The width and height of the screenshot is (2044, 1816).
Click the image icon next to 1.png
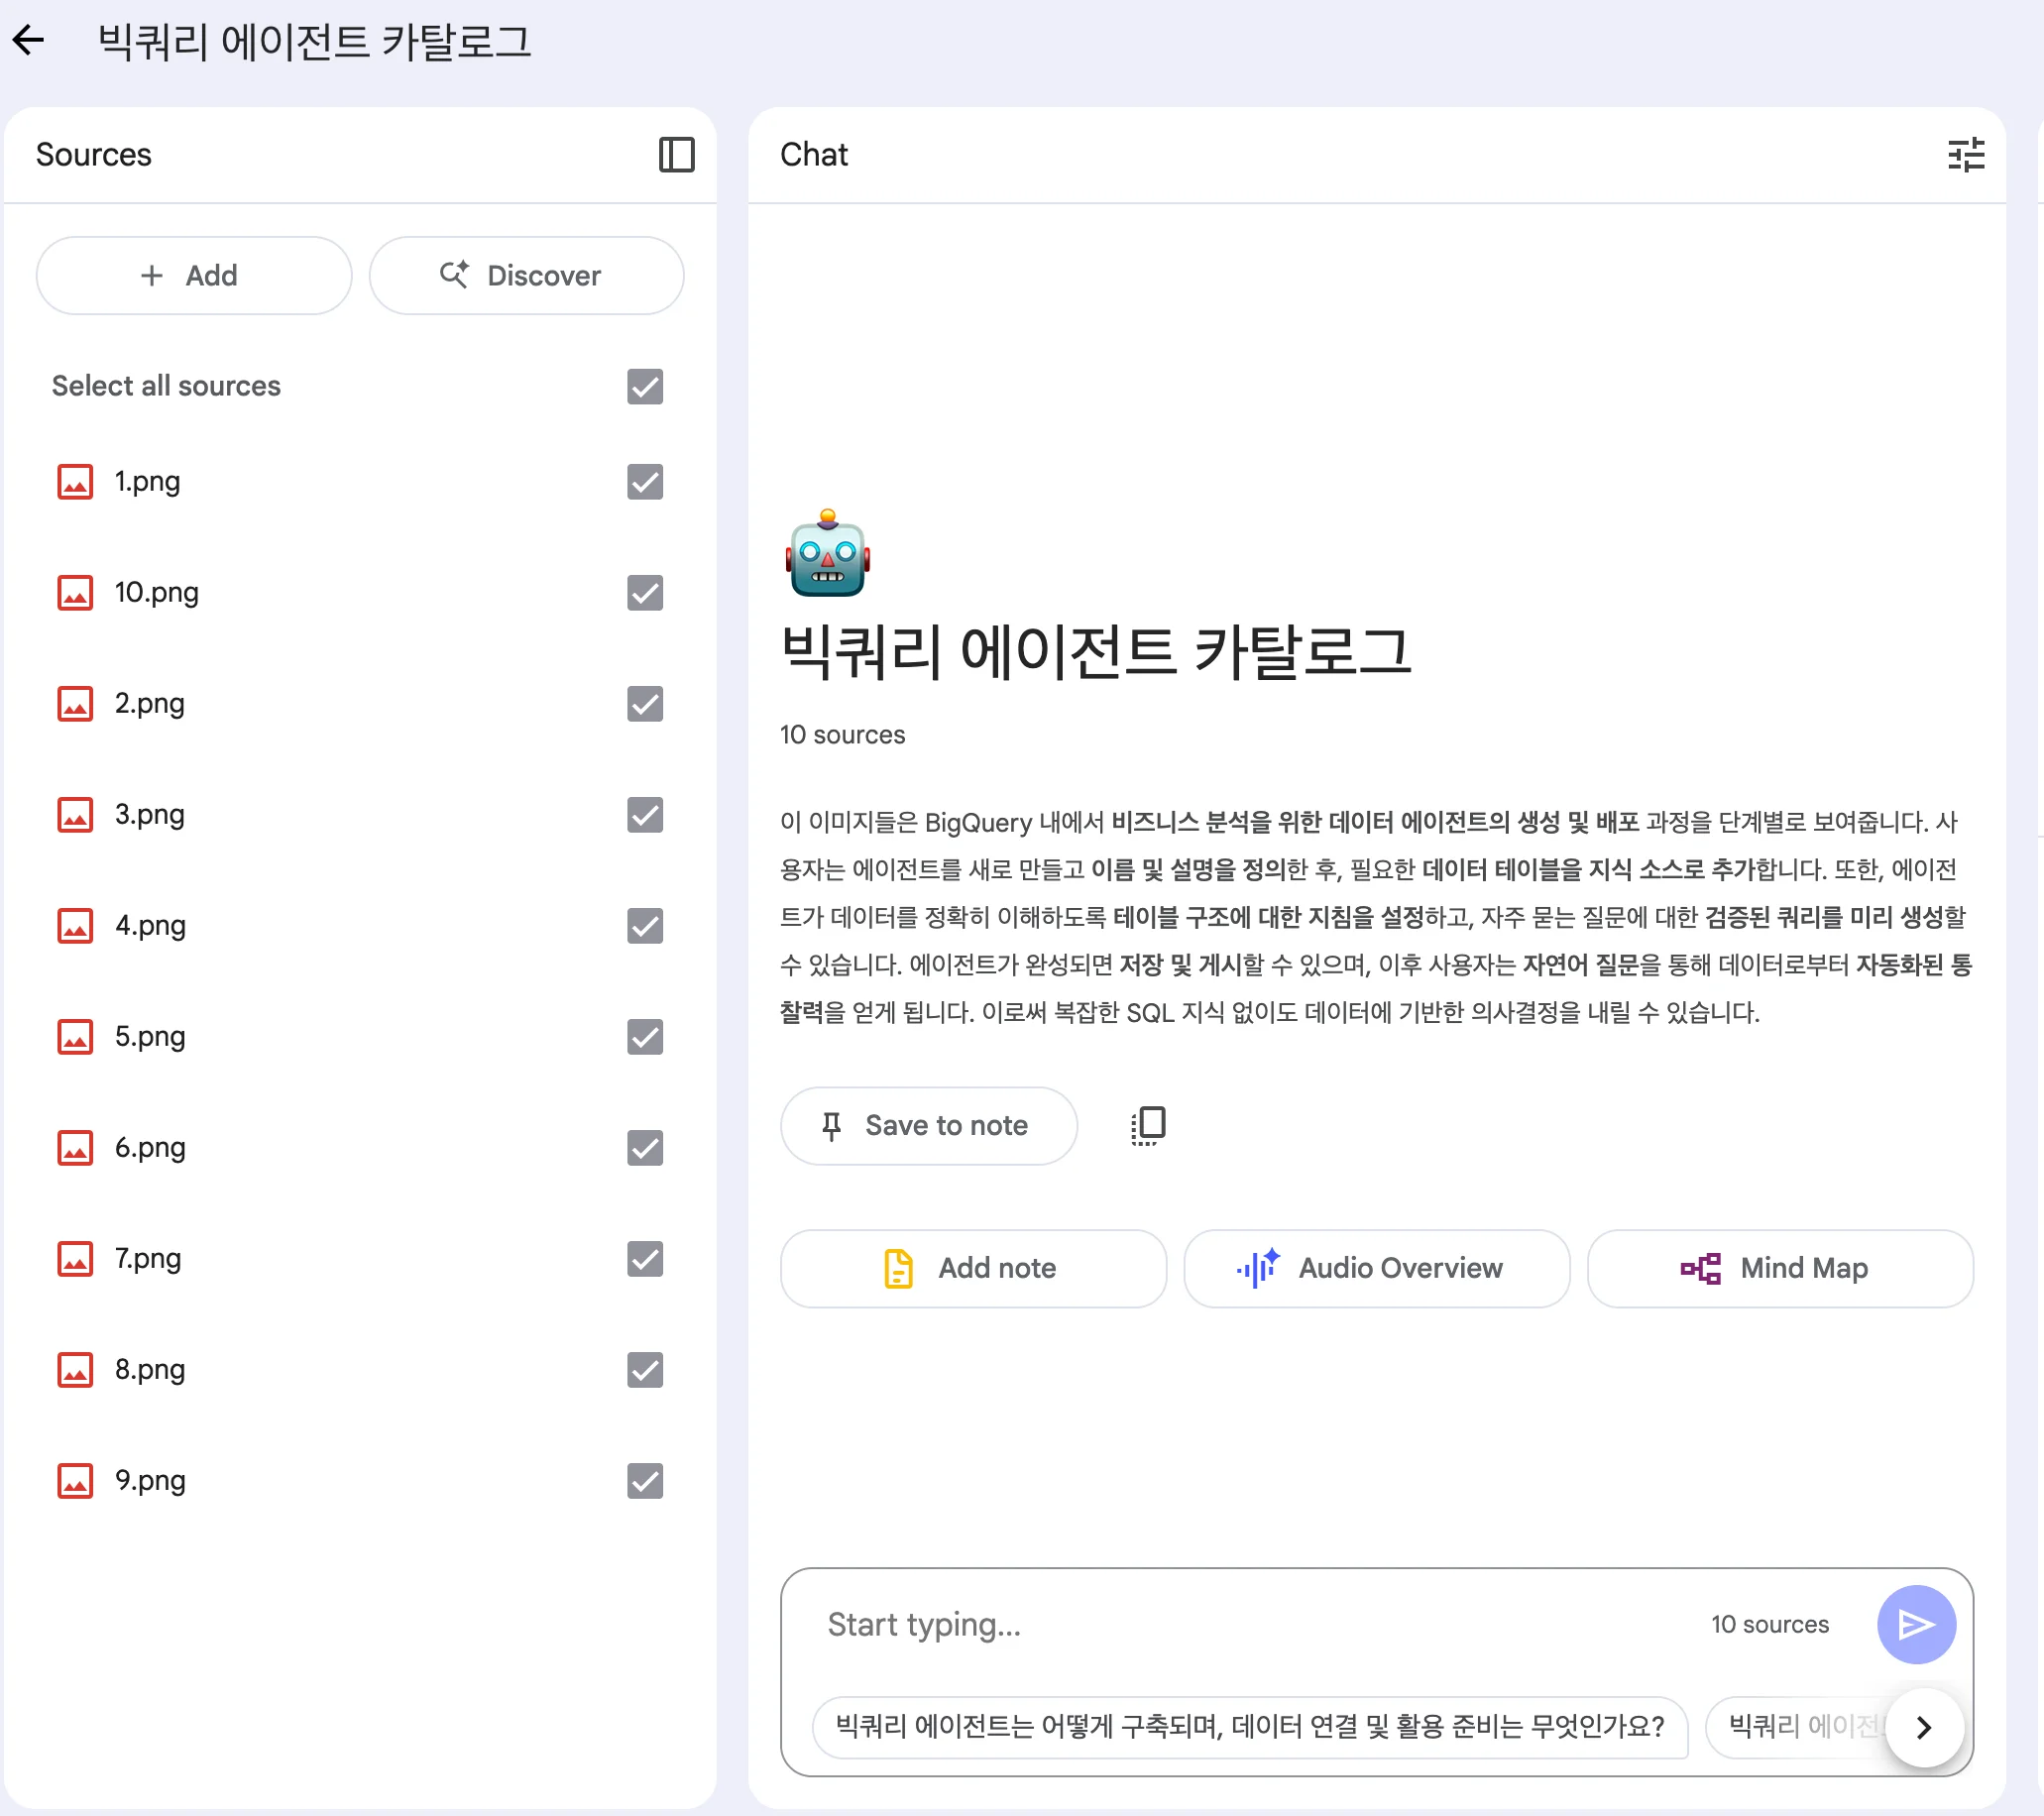75,482
